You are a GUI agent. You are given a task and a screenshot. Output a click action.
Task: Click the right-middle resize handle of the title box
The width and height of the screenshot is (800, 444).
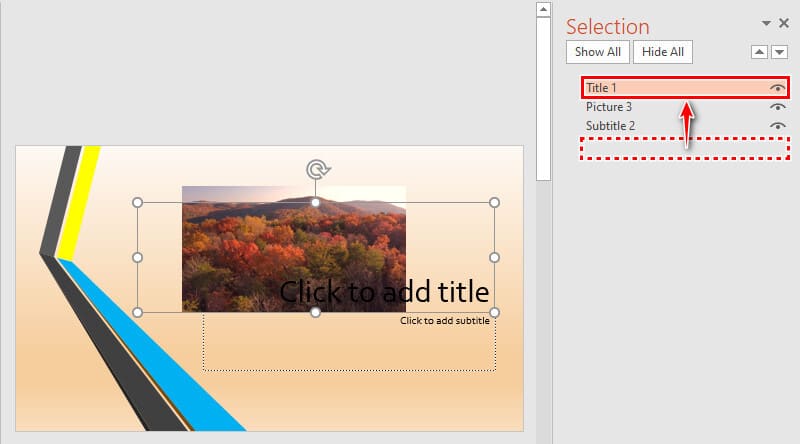pyautogui.click(x=494, y=258)
